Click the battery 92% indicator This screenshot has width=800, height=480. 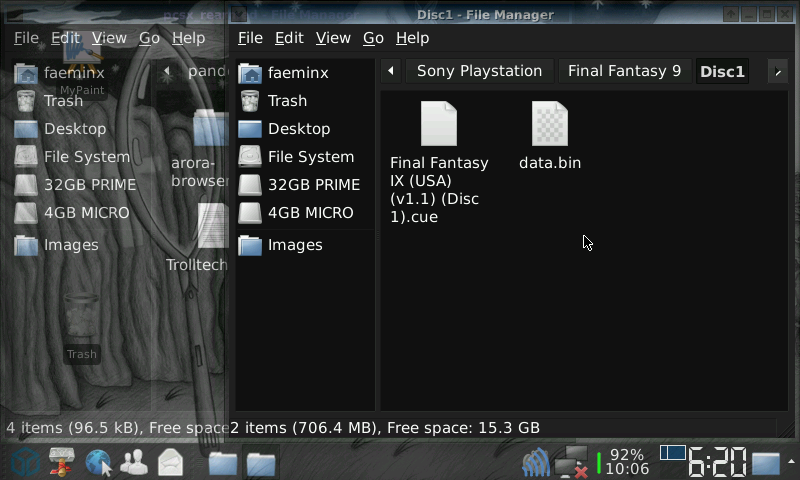tap(625, 455)
